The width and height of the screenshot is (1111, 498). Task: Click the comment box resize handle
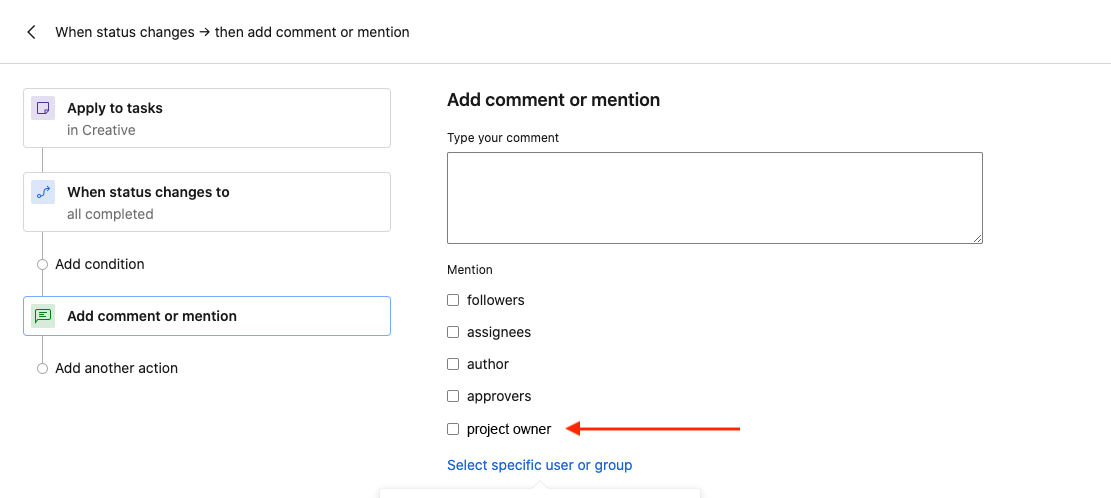977,238
